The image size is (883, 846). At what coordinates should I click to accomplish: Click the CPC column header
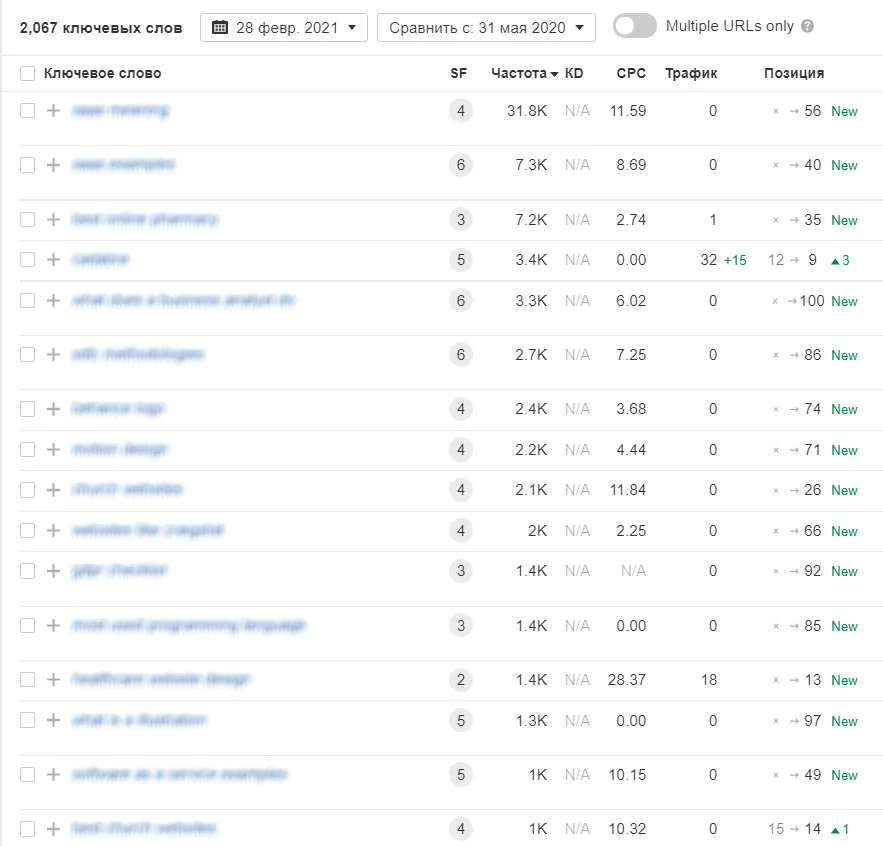[631, 73]
